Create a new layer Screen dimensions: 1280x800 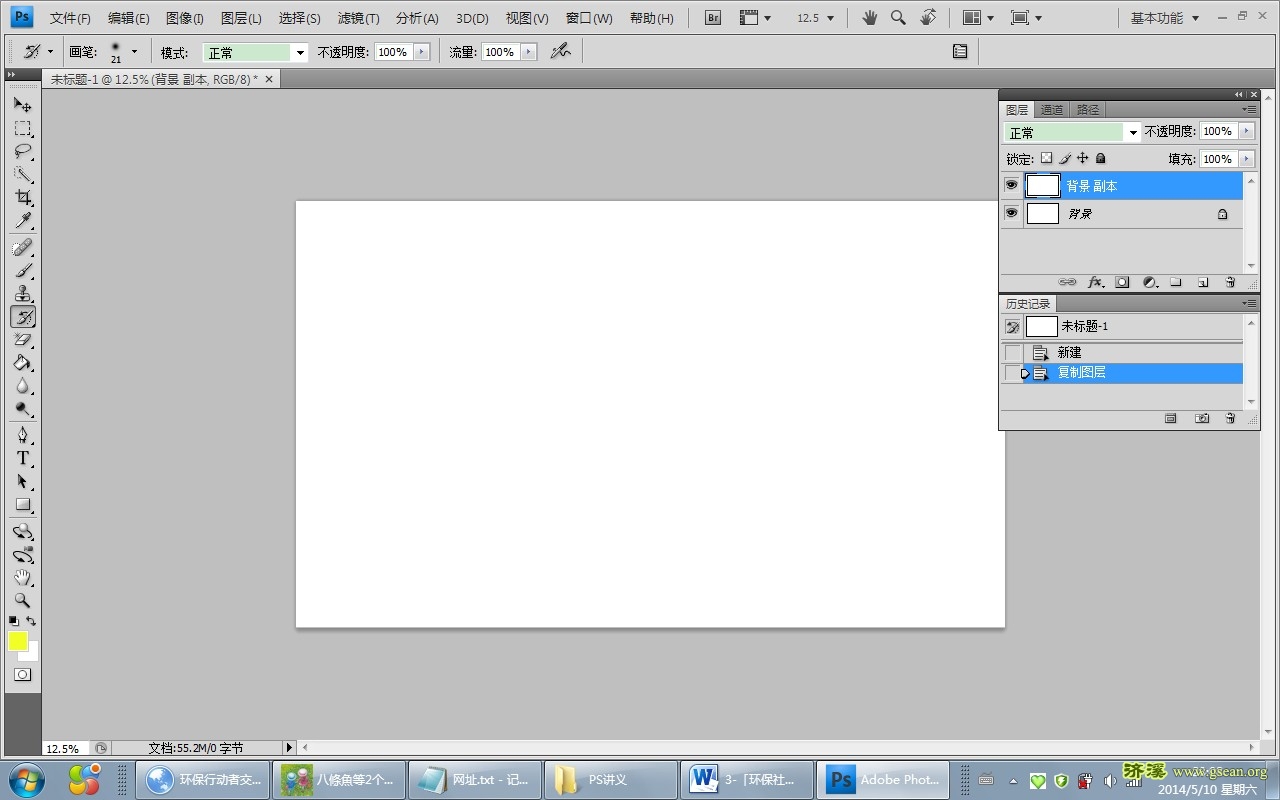pos(1203,283)
